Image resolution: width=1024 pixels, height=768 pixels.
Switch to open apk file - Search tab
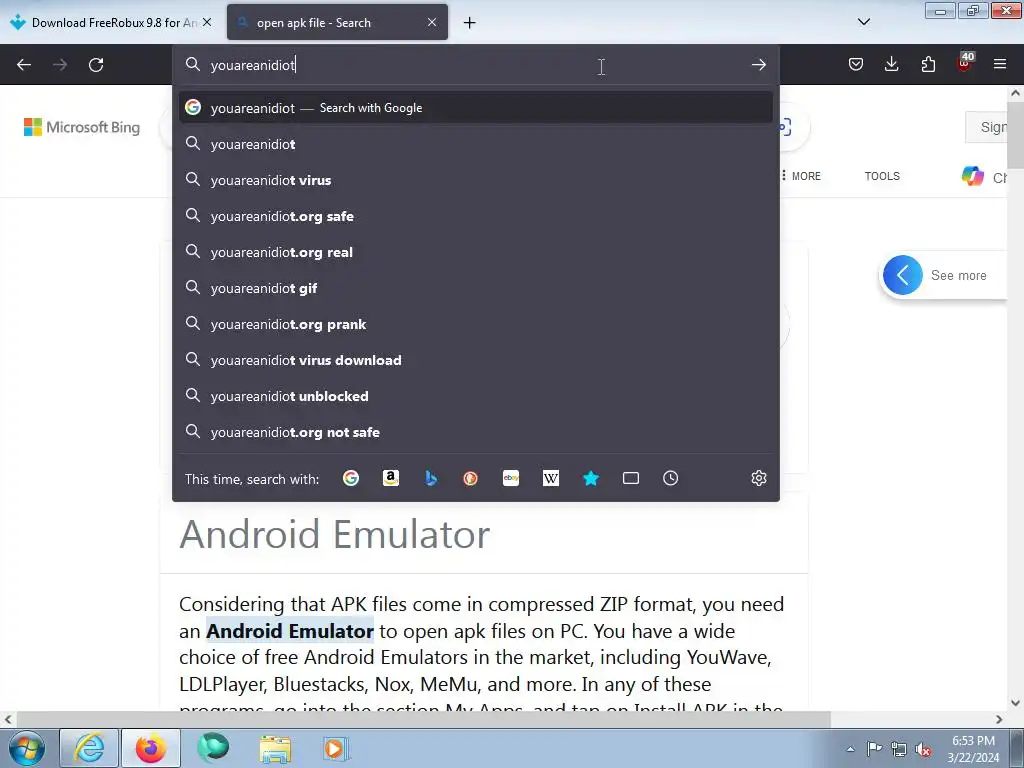pyautogui.click(x=337, y=22)
